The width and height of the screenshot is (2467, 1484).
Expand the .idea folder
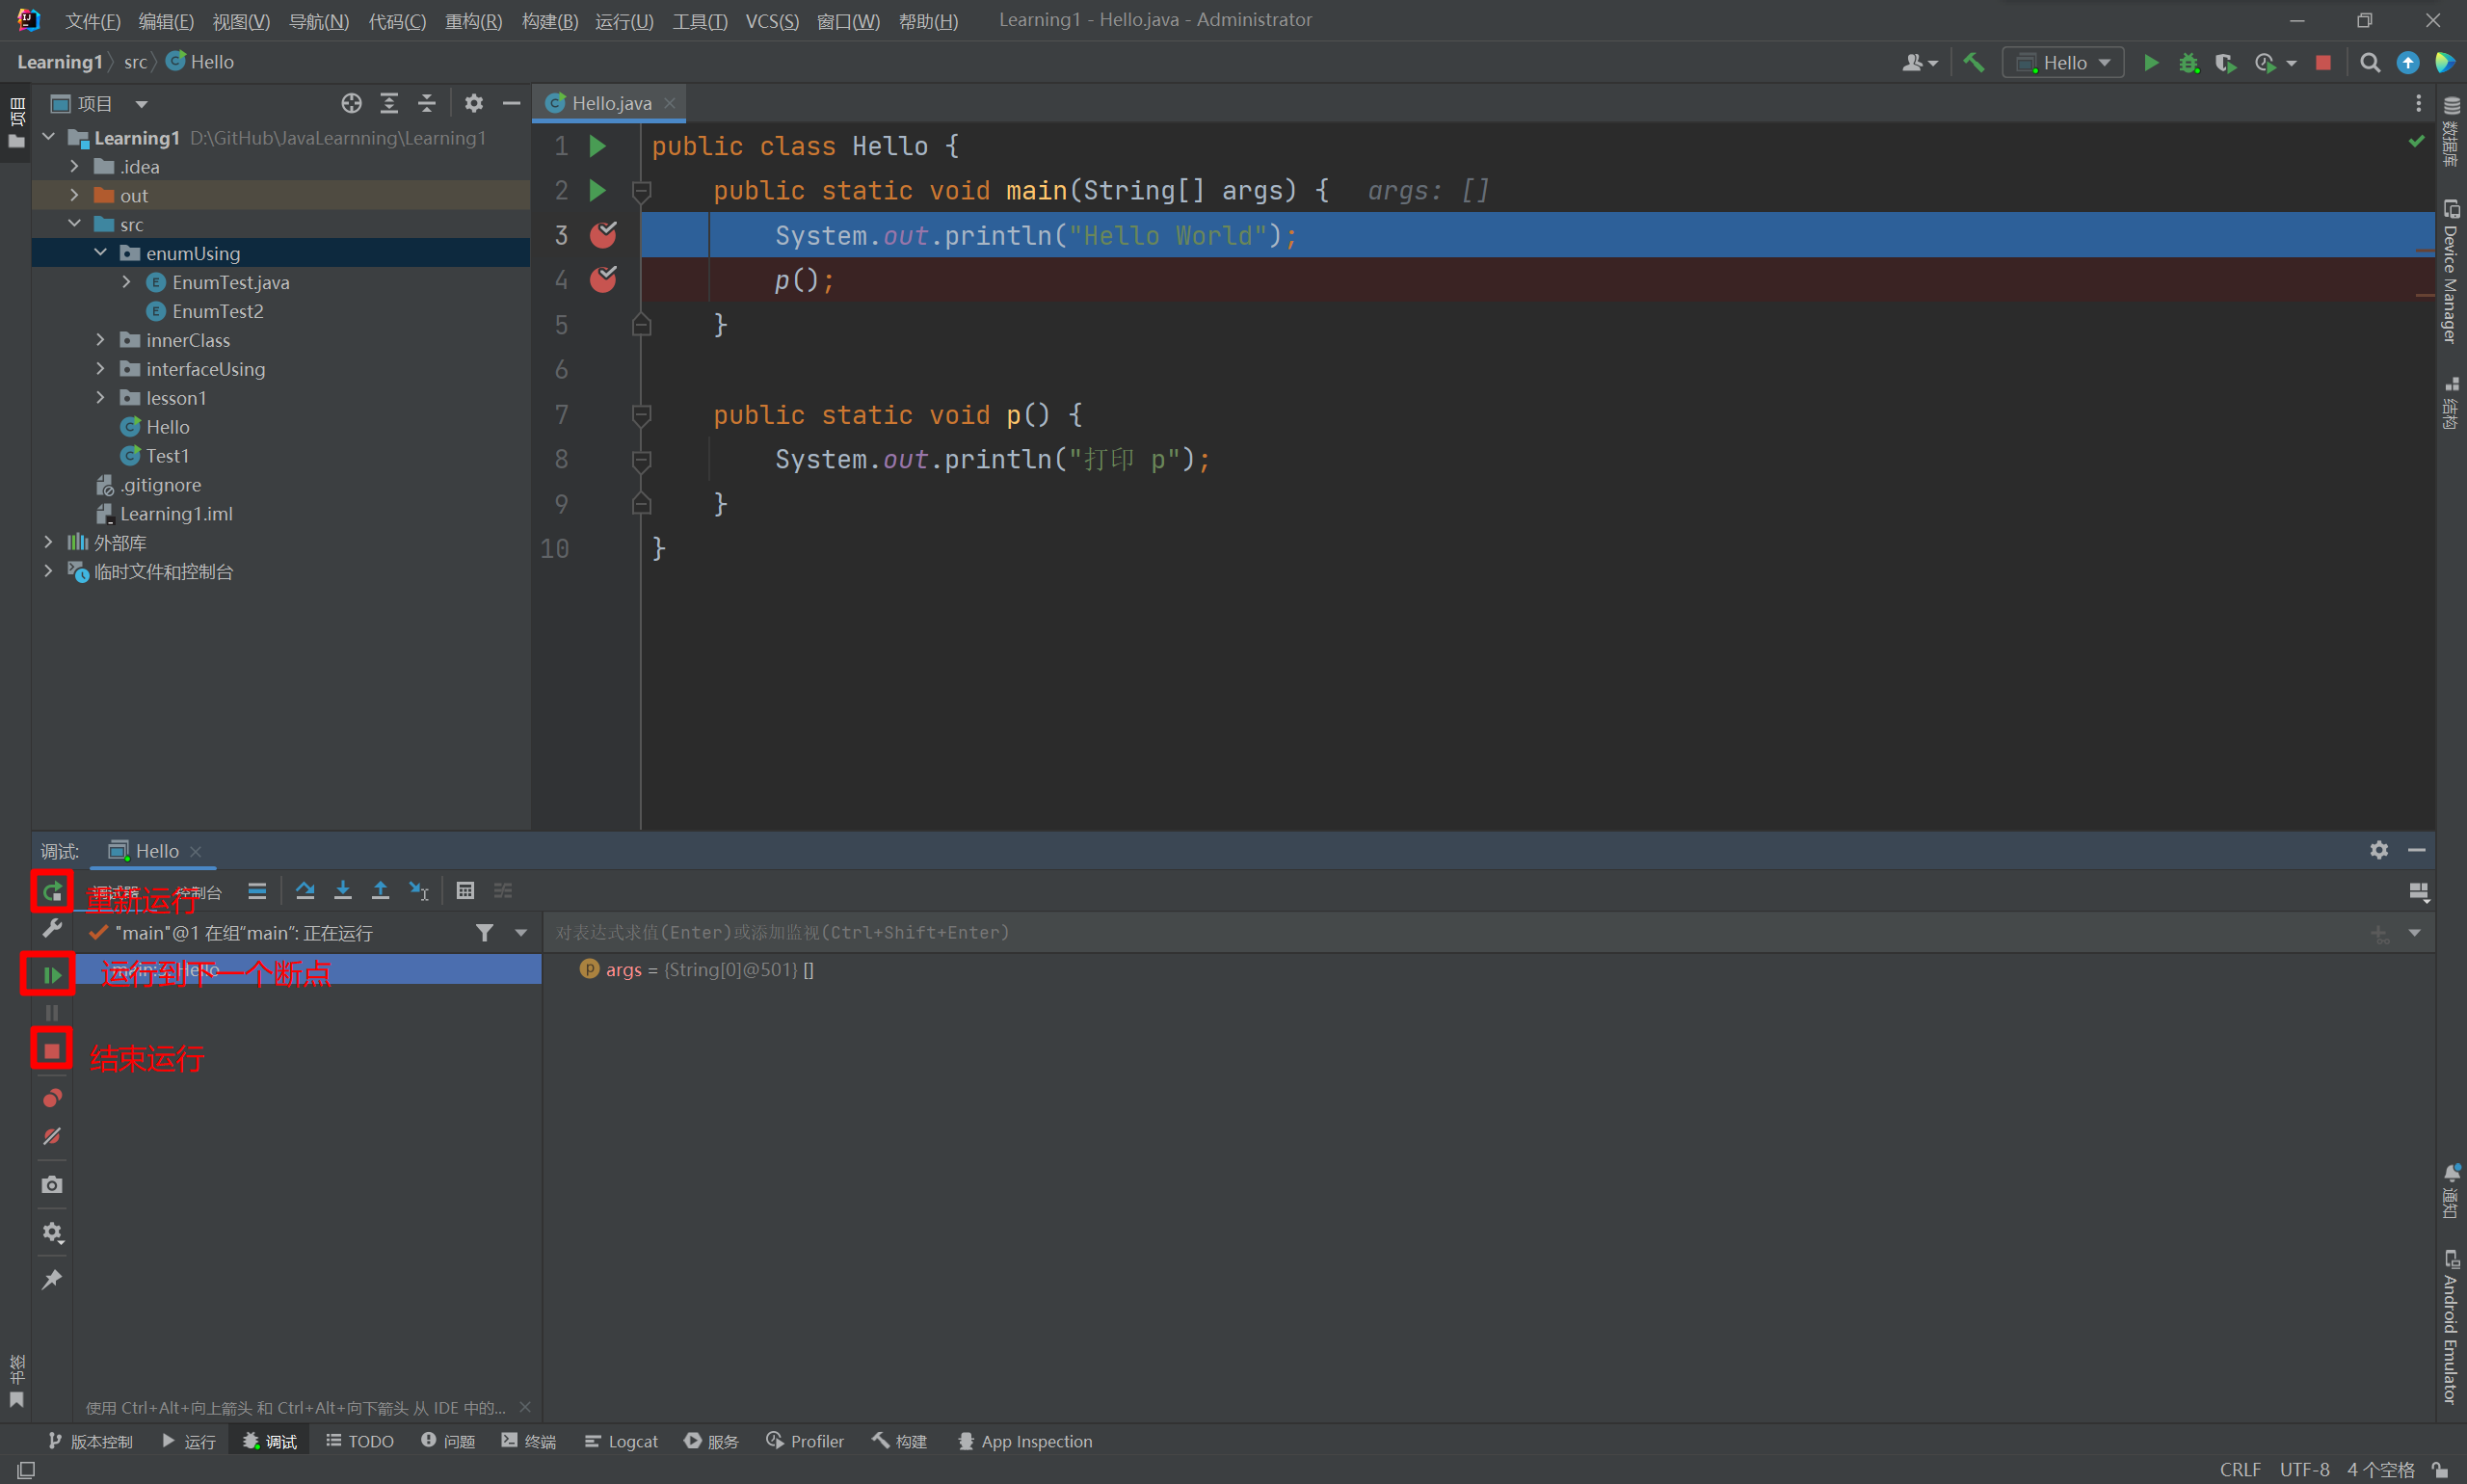pos(74,166)
